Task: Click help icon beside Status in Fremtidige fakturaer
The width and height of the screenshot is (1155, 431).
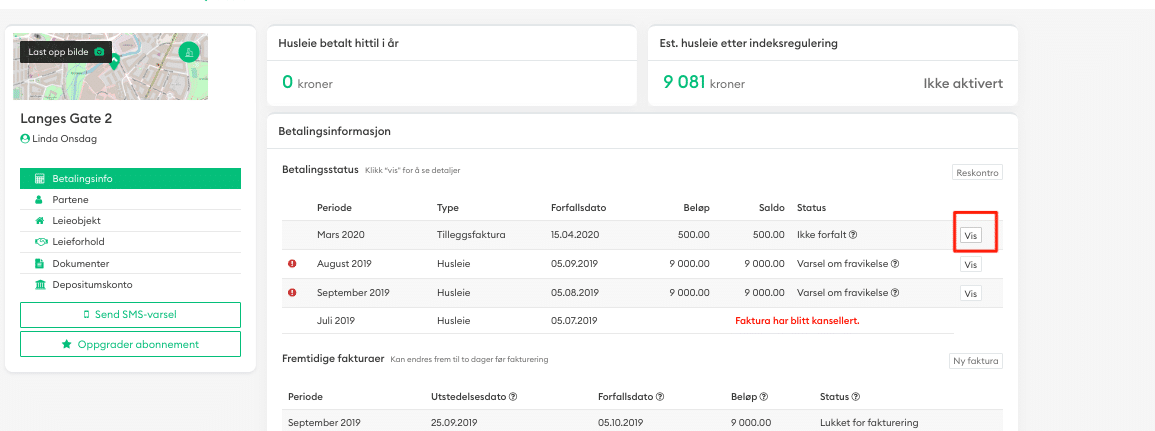Action: 856,396
